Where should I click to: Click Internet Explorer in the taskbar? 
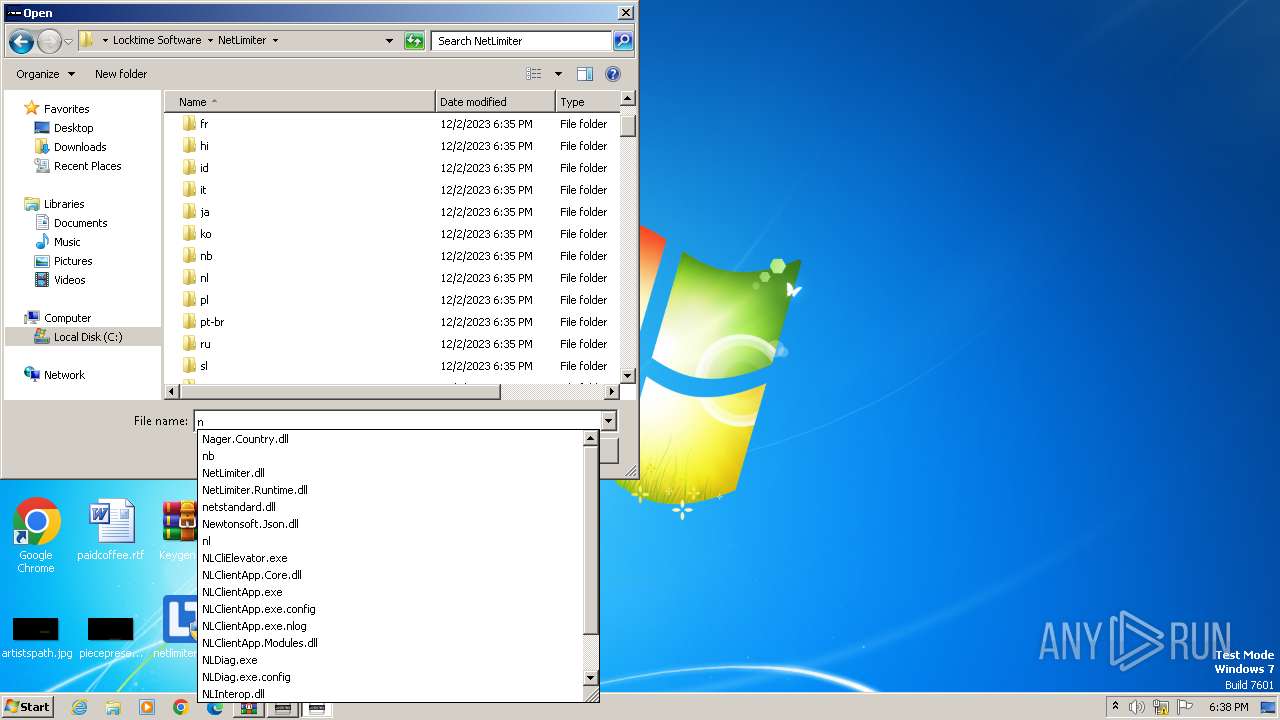pos(79,707)
